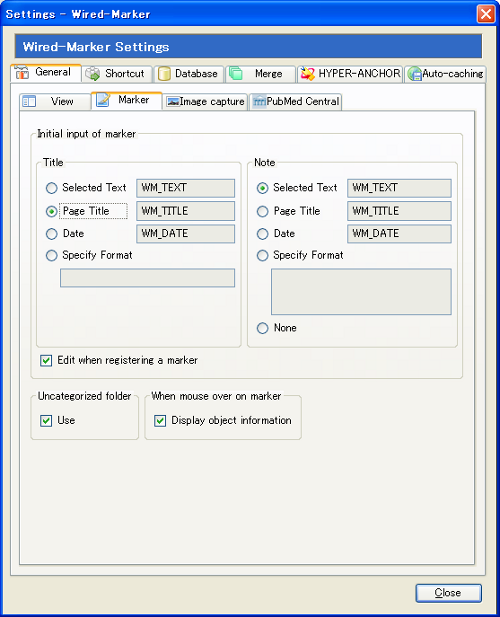Image resolution: width=500 pixels, height=617 pixels.
Task: Click the Shortcut tab icon
Action: (93, 74)
